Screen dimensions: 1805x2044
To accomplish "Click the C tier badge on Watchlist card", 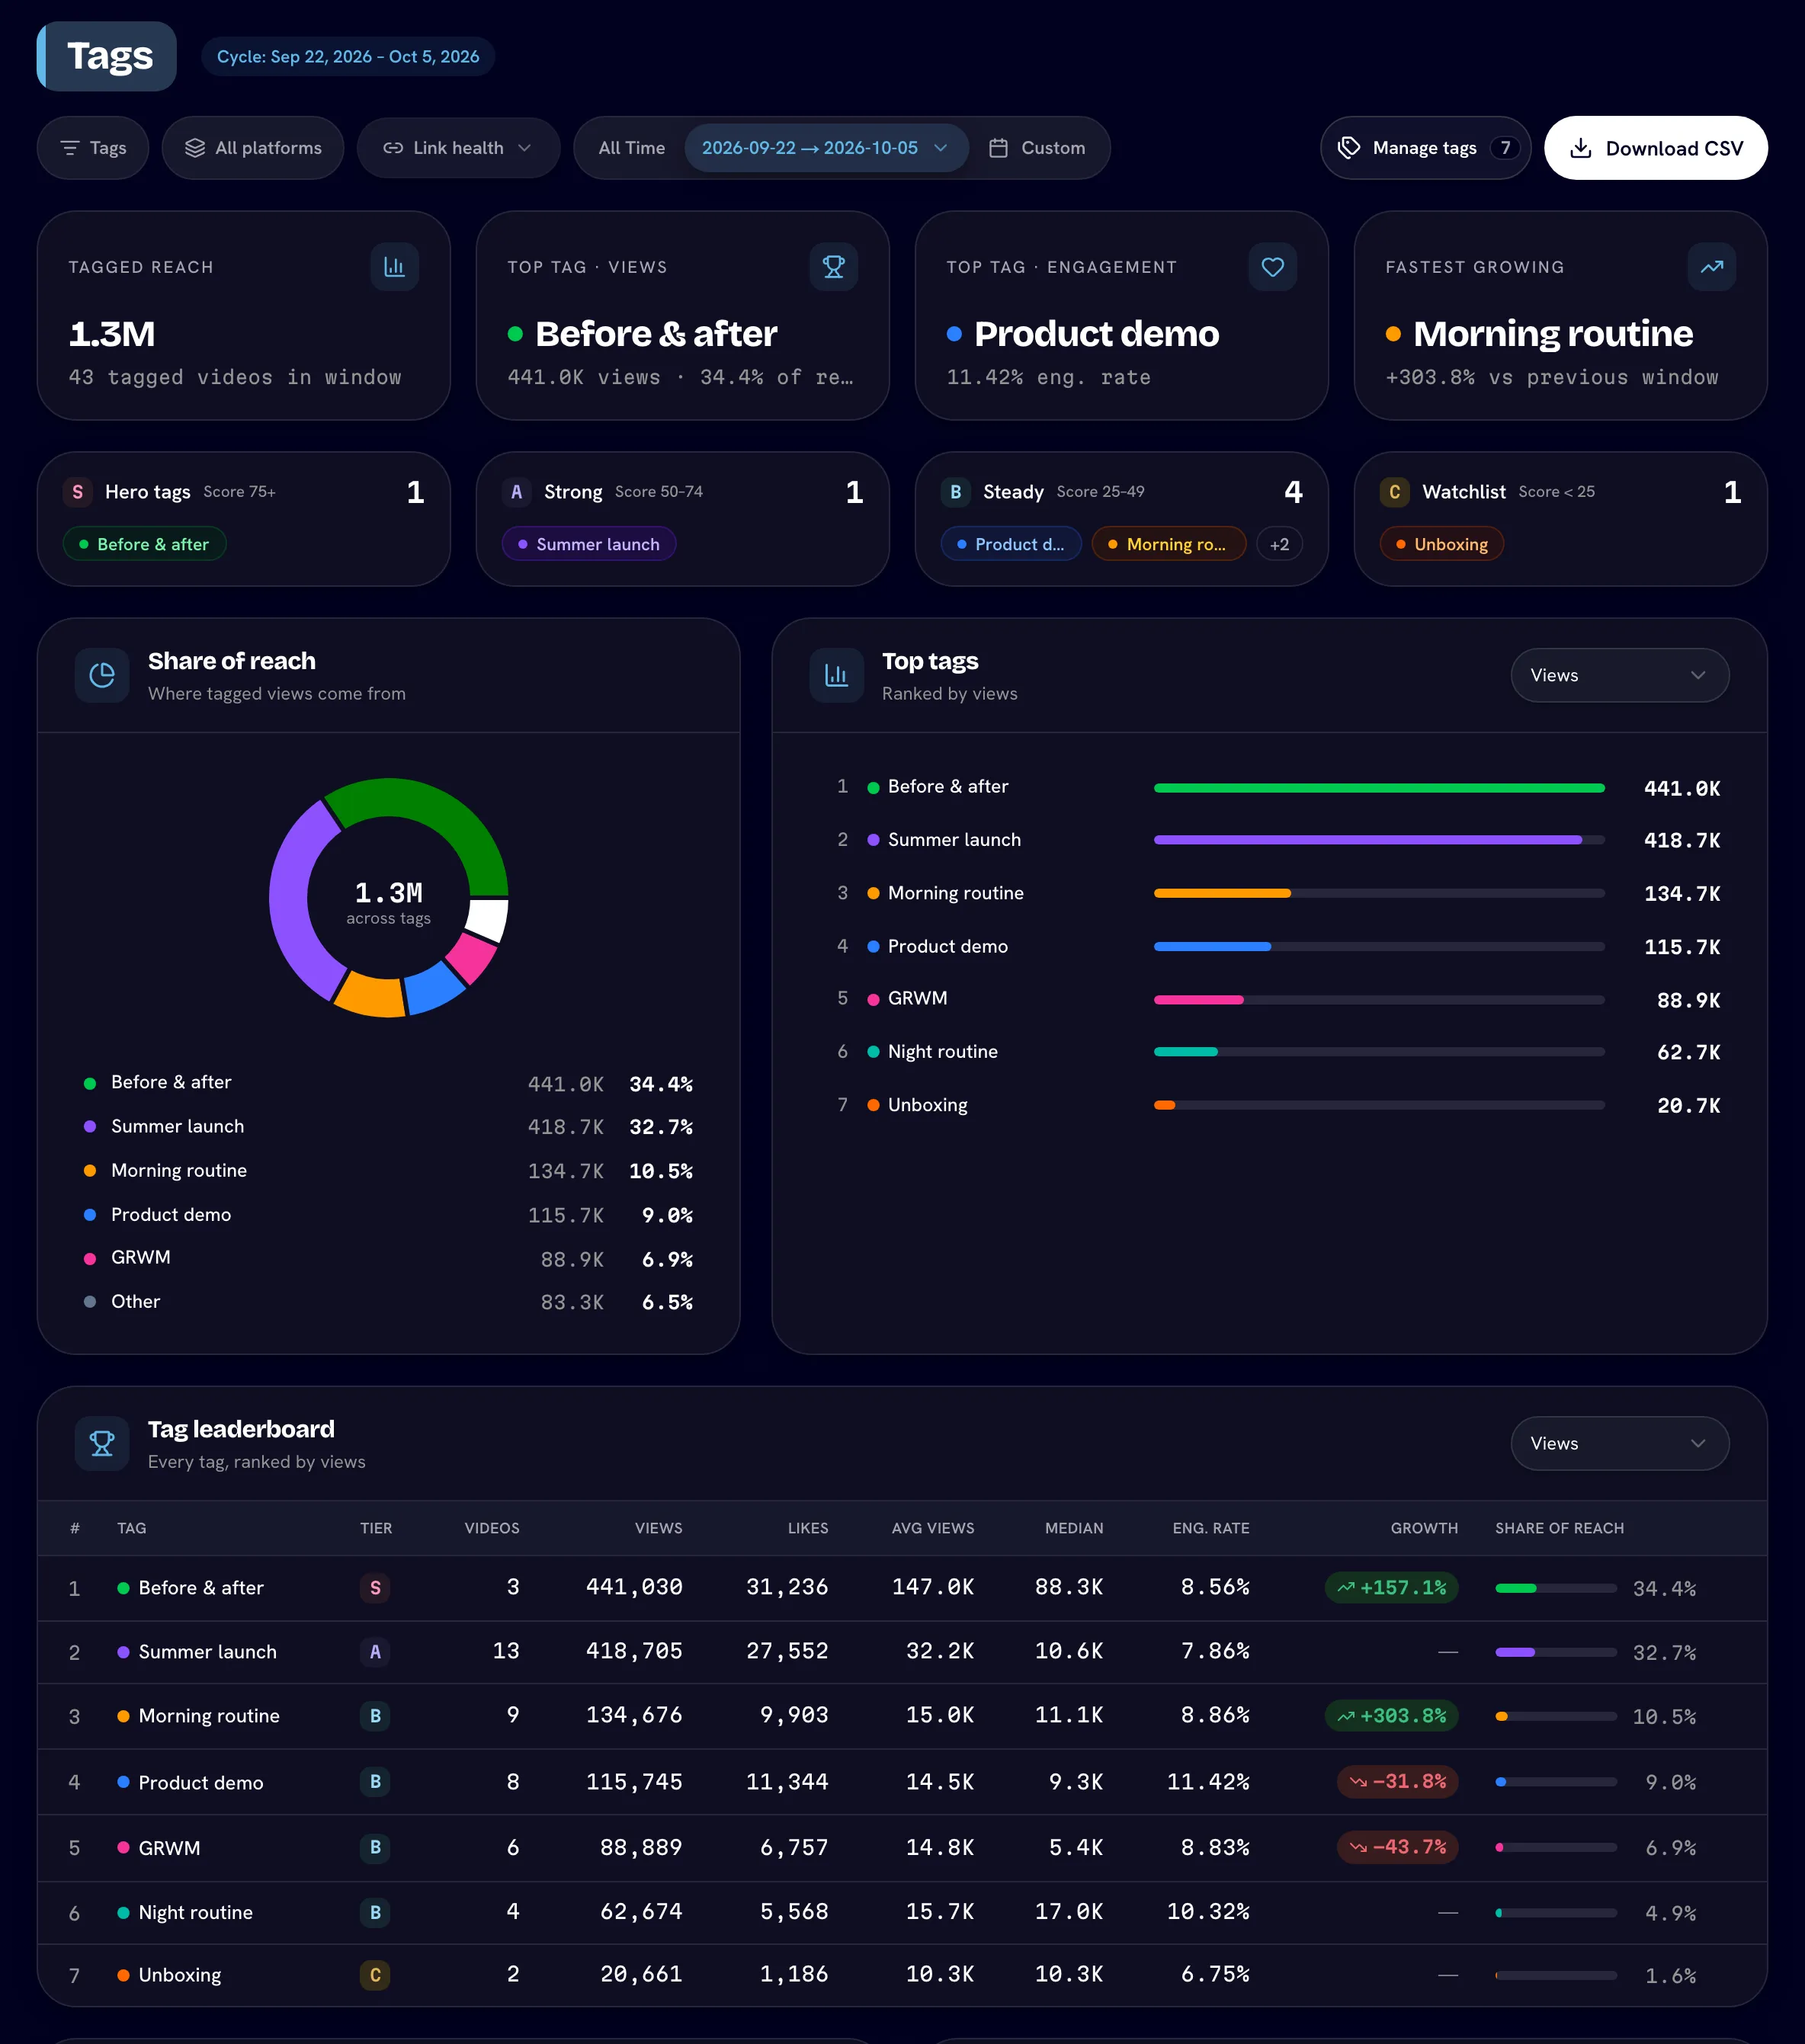I will 1395,492.
